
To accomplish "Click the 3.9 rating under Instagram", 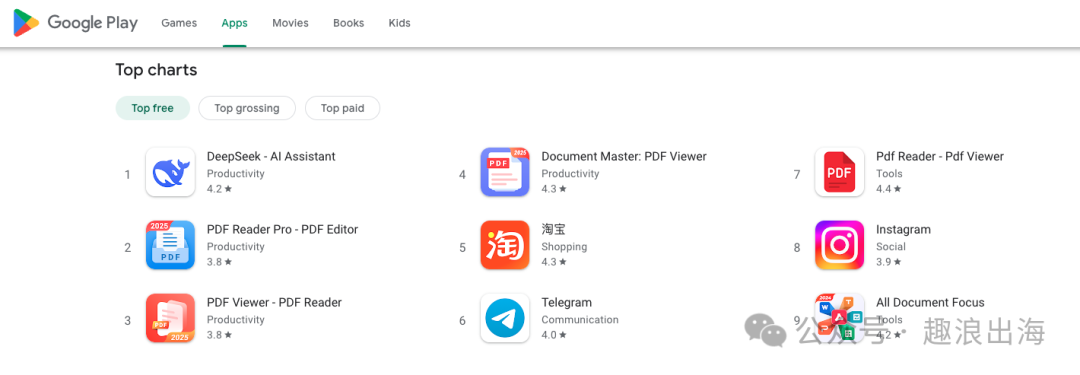I will tap(889, 262).
